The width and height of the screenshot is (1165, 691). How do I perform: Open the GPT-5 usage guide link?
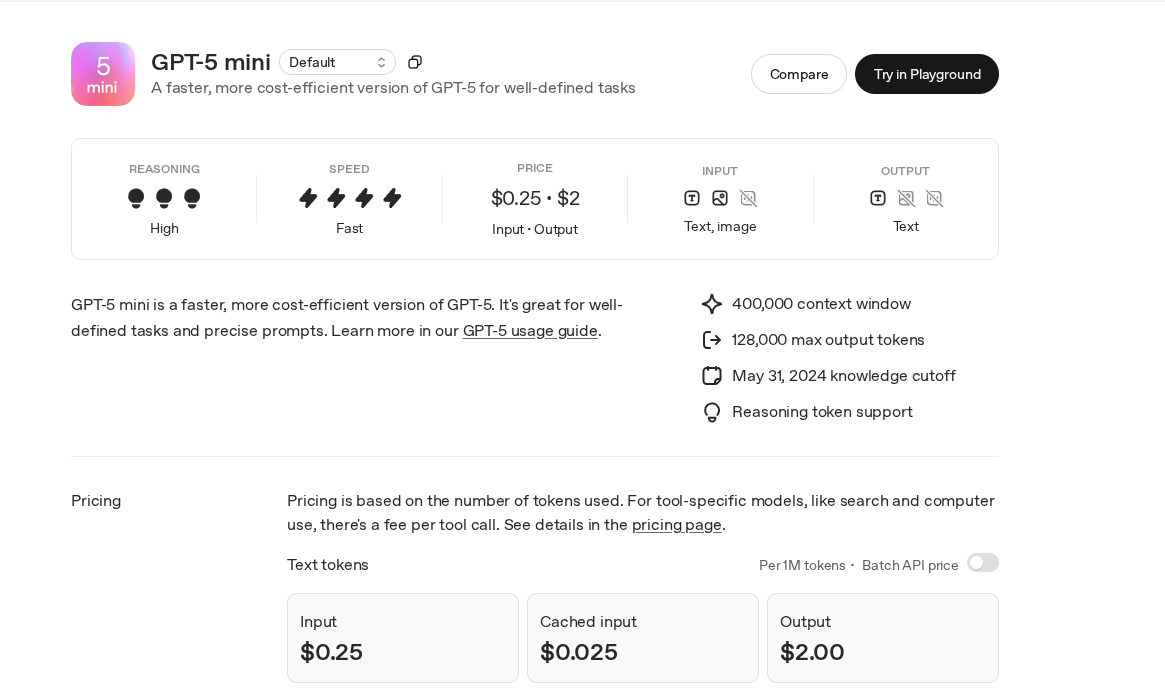click(x=530, y=331)
